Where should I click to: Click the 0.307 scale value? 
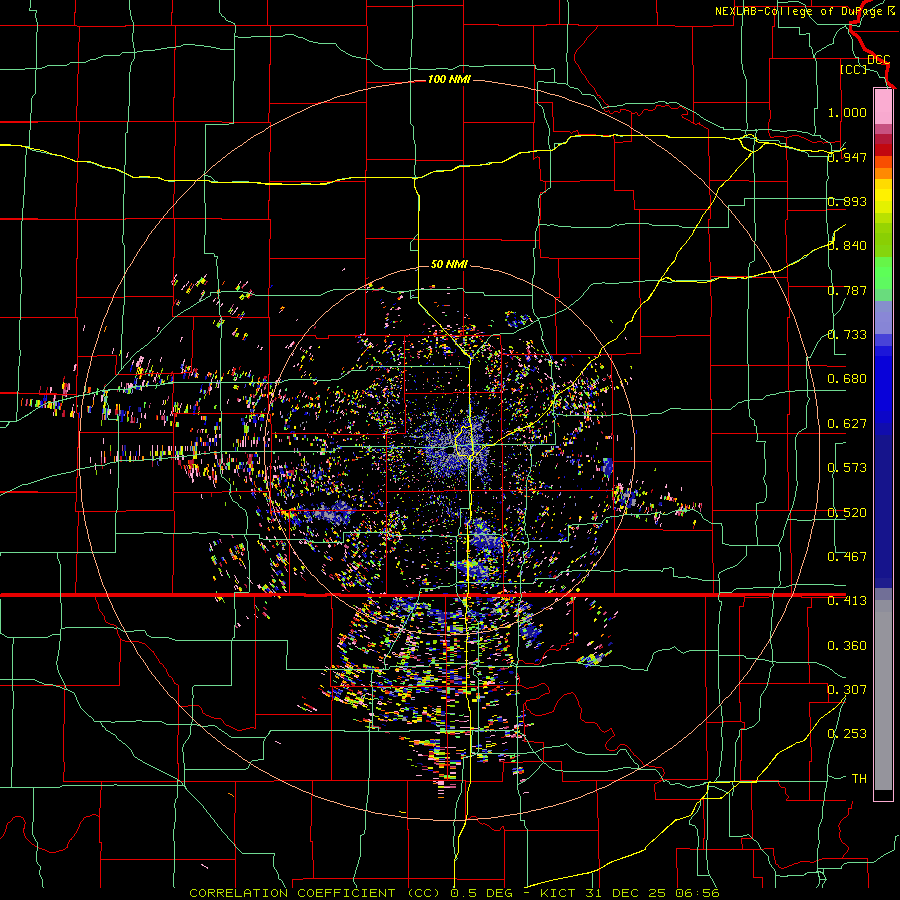(847, 690)
